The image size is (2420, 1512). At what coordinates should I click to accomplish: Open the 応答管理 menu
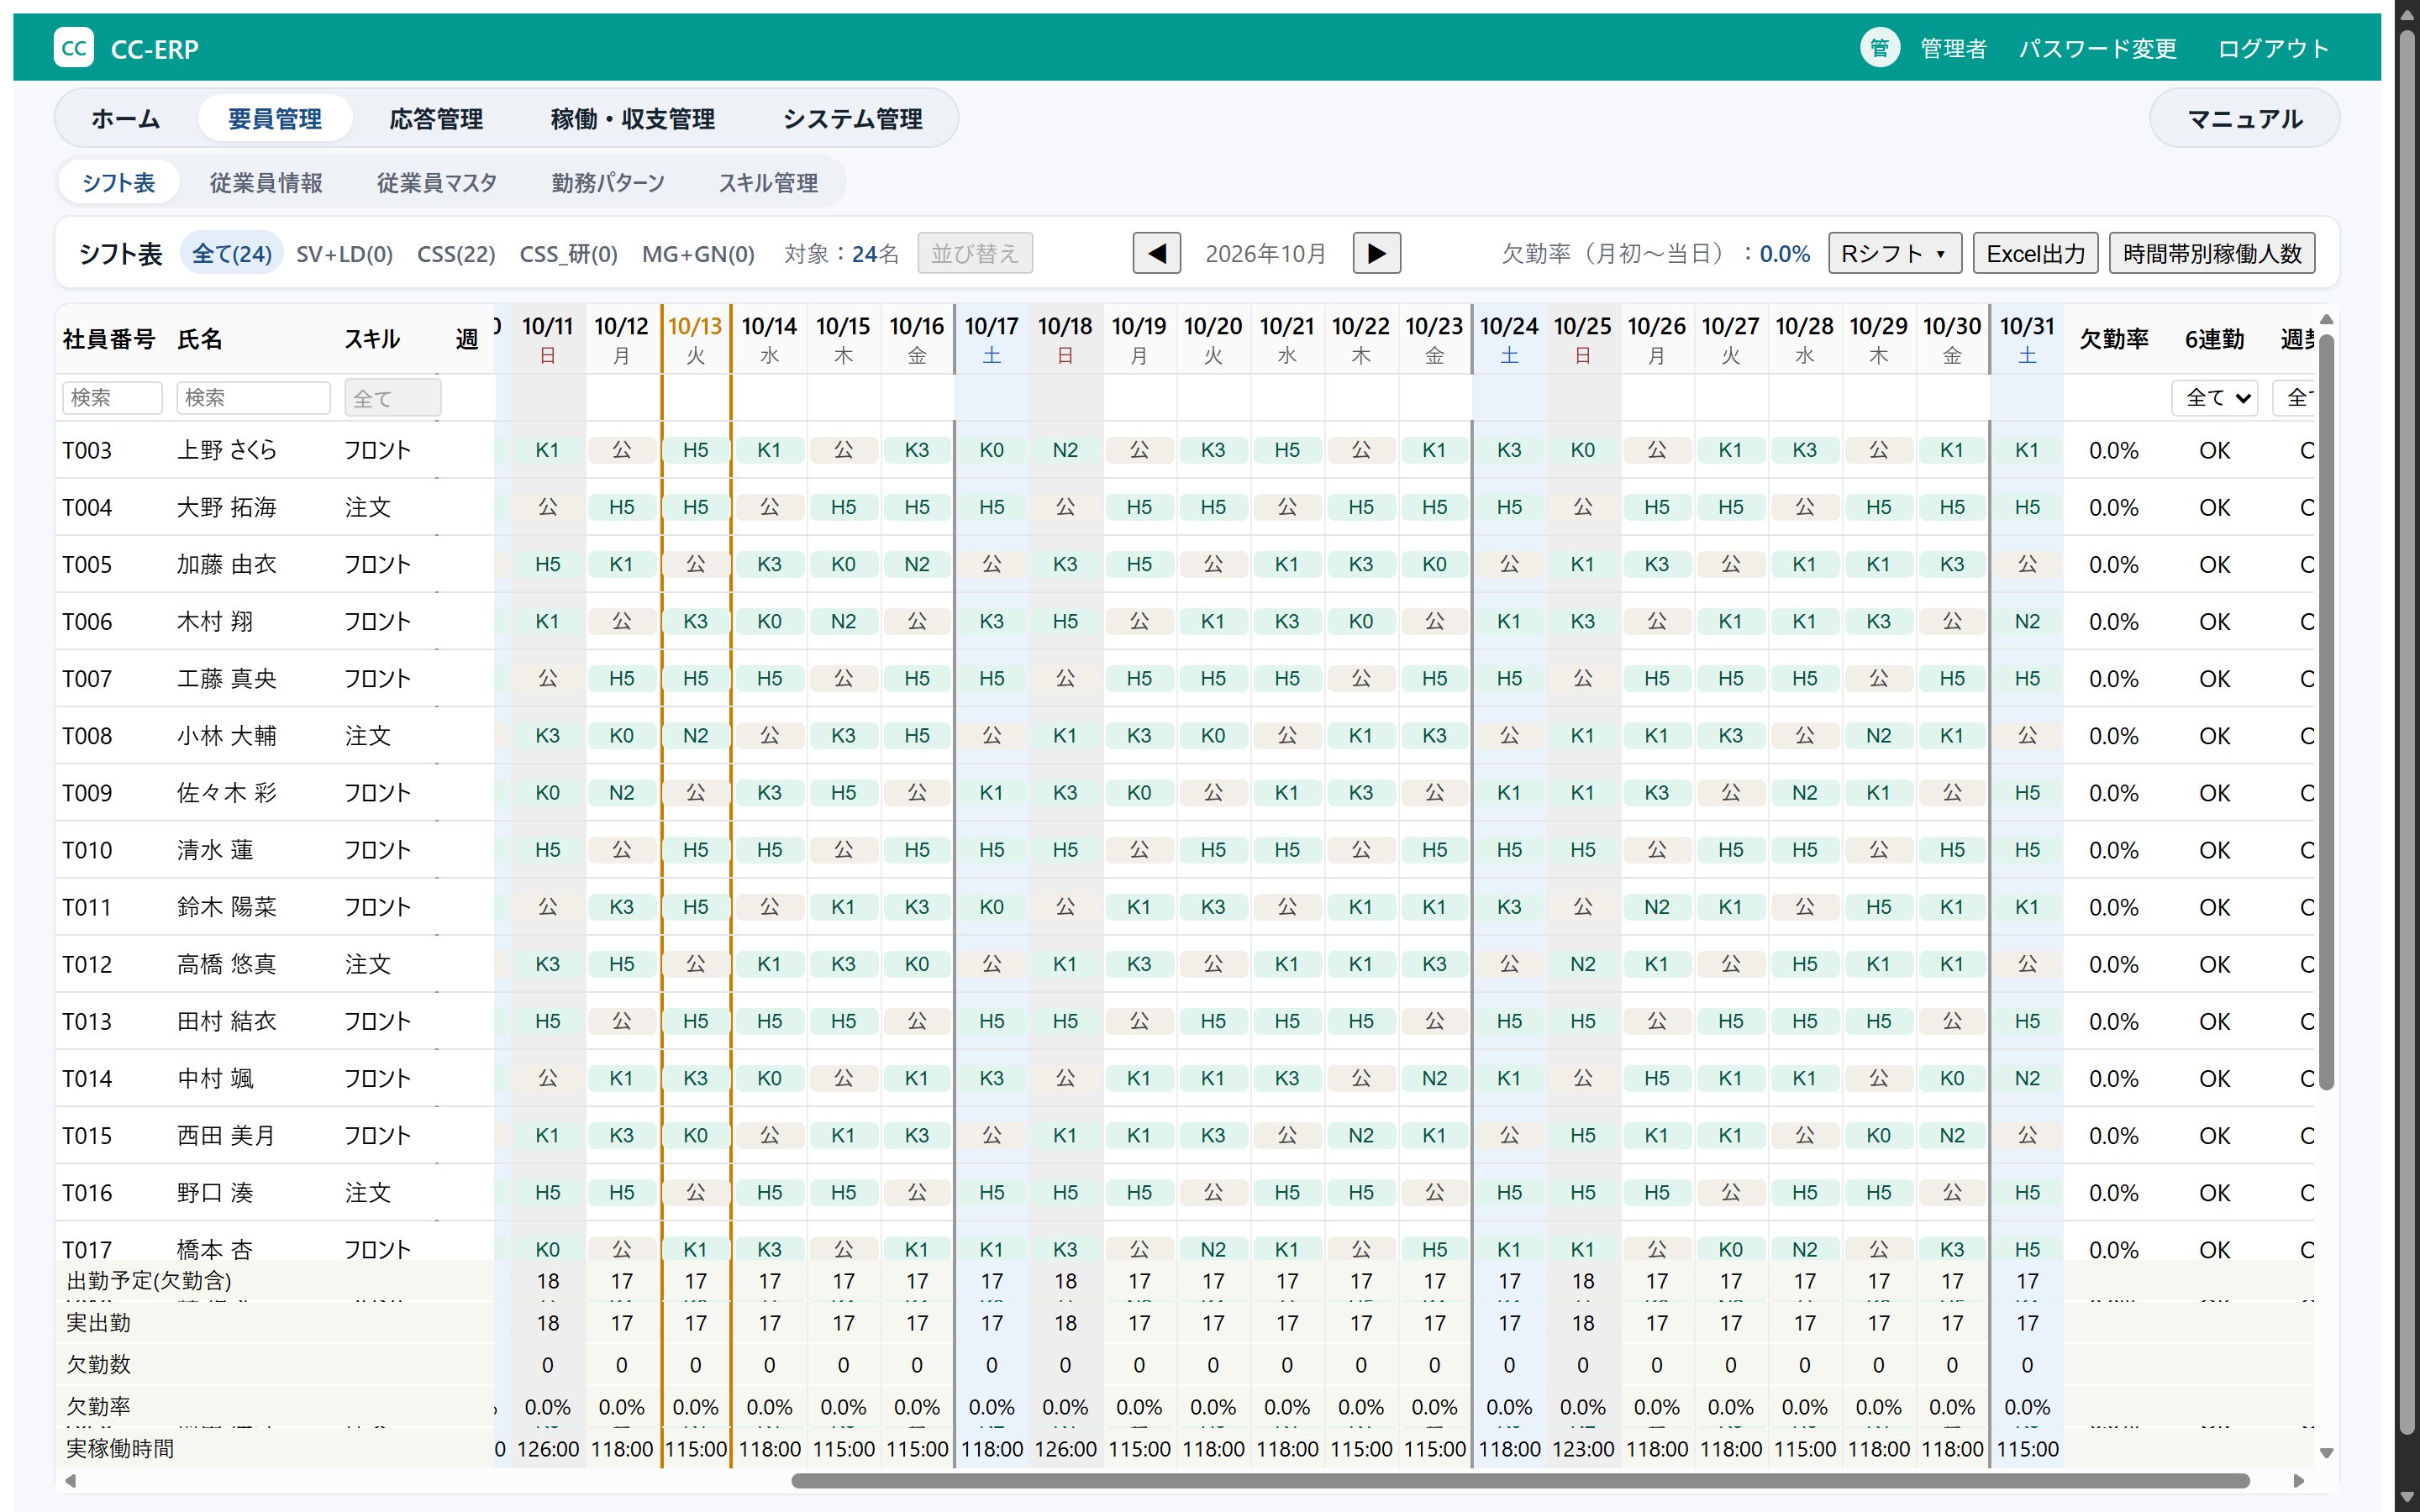click(436, 119)
